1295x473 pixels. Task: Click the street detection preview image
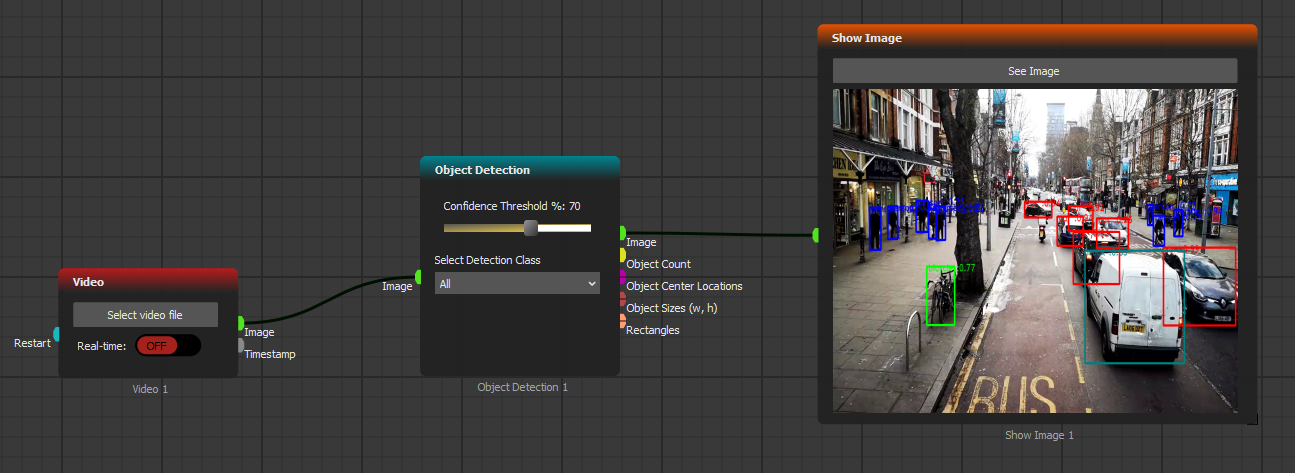[1034, 250]
